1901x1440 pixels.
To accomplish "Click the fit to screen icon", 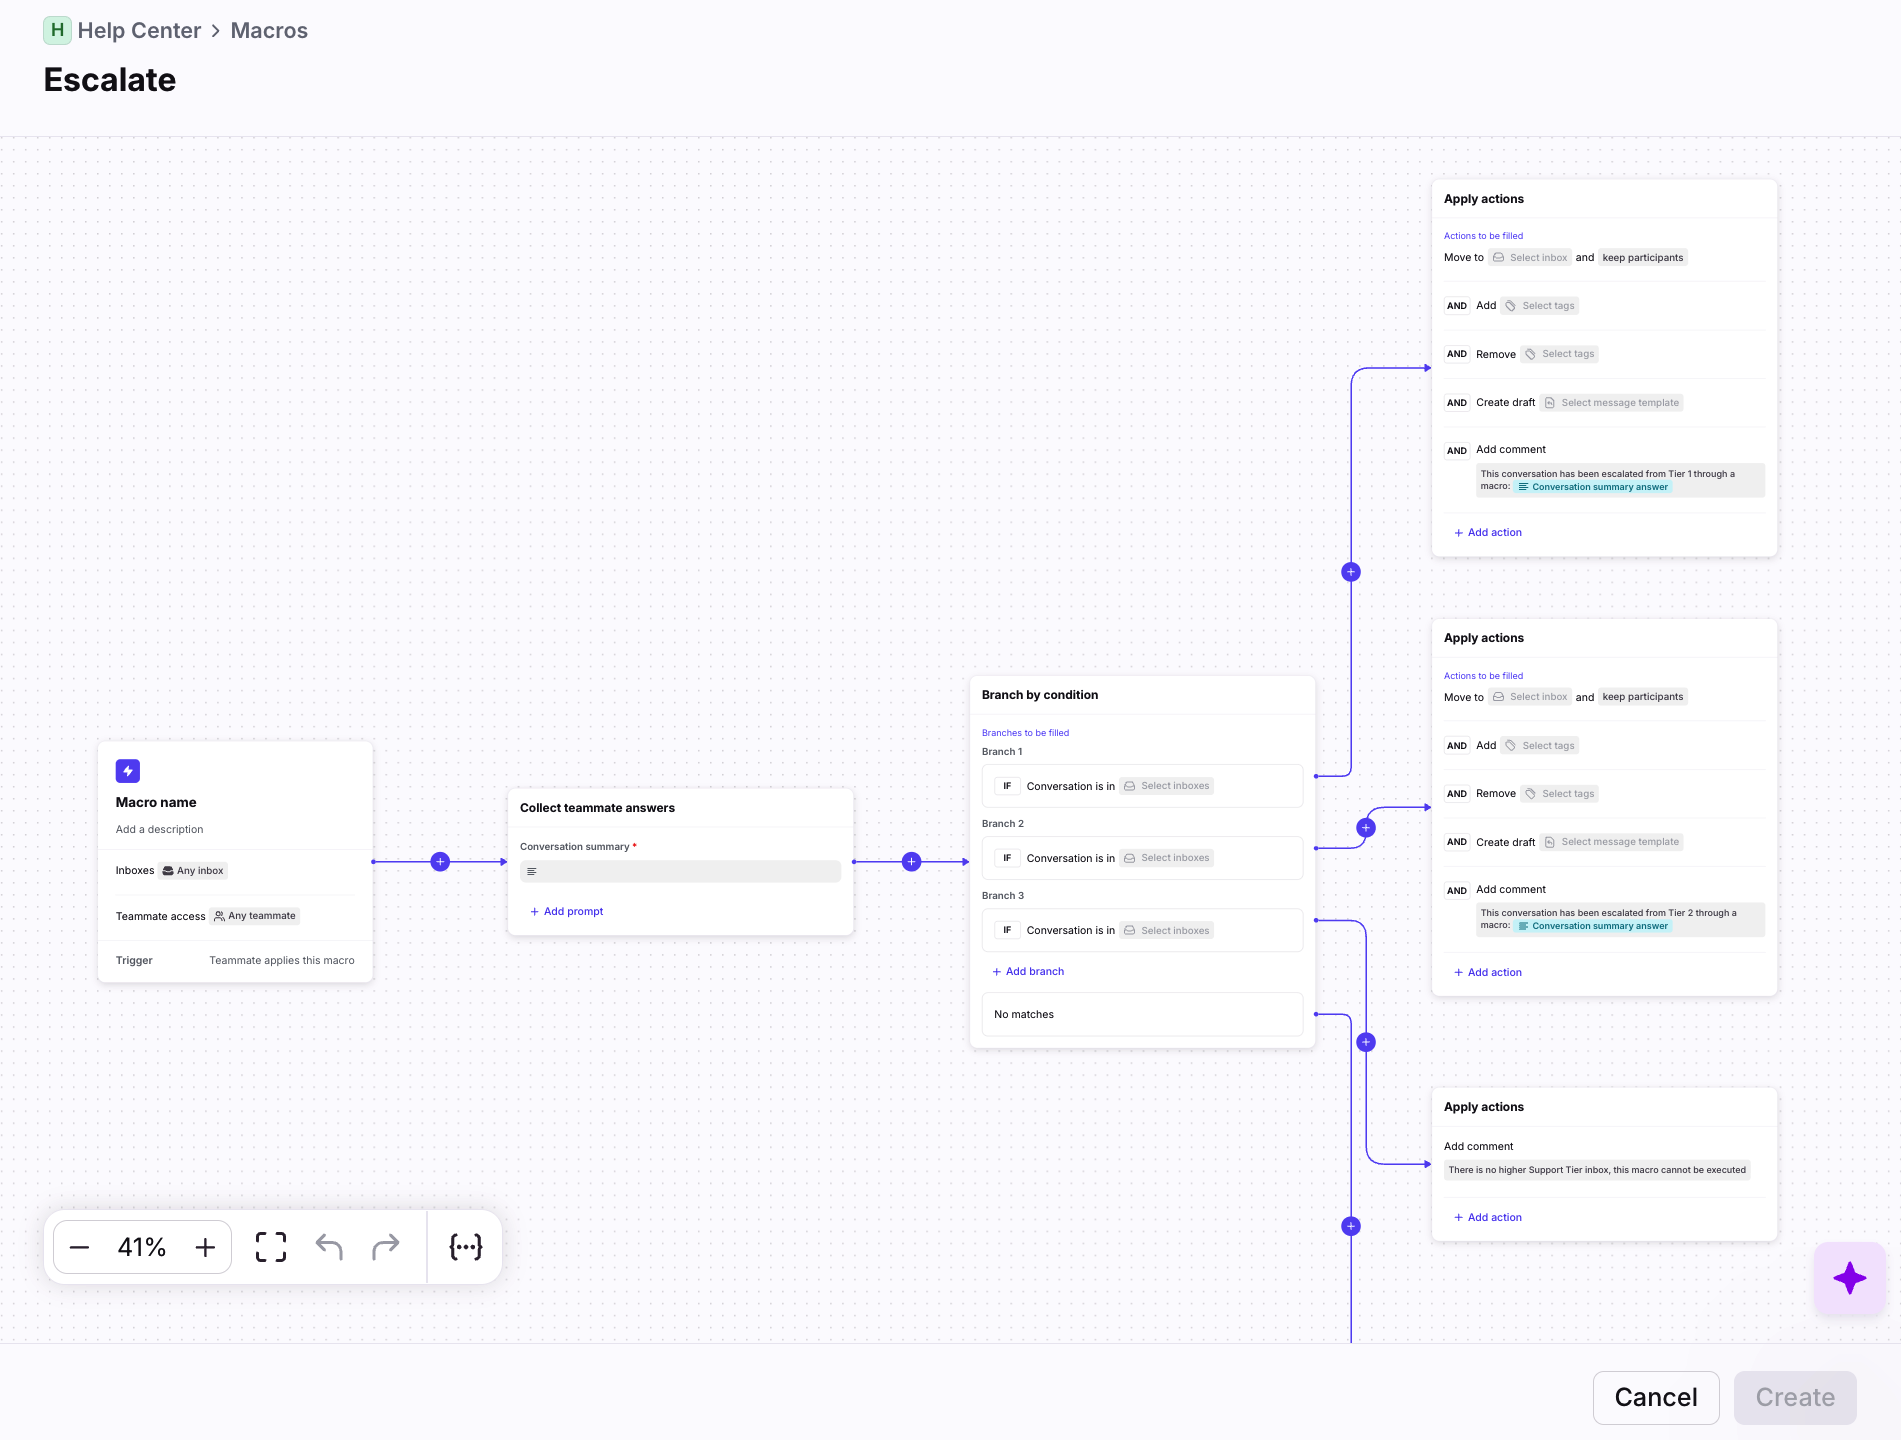I will [x=271, y=1247].
